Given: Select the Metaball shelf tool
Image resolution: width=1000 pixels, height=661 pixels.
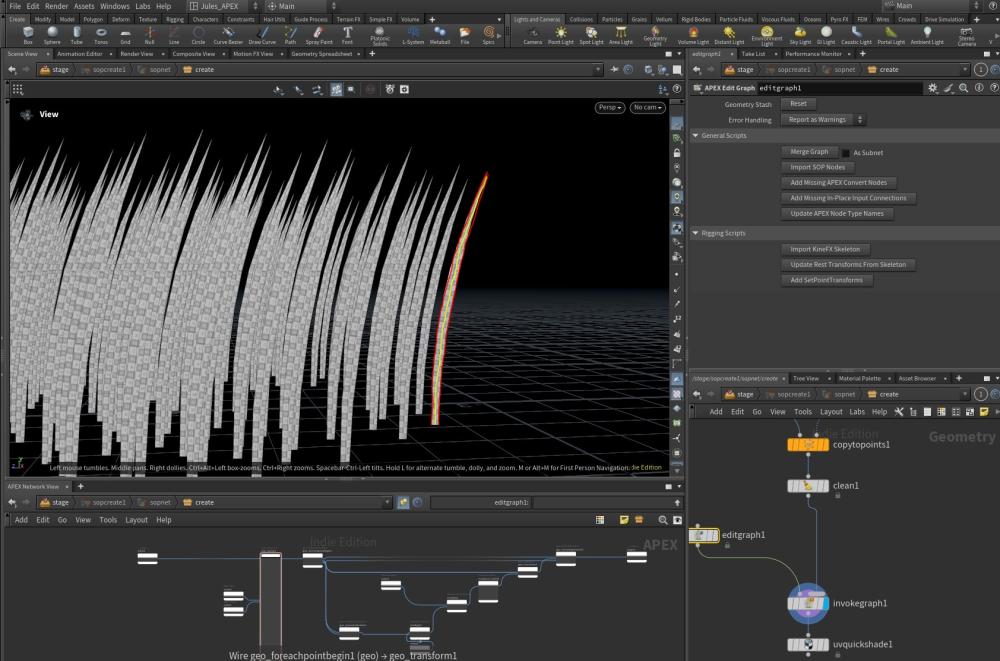Looking at the screenshot, I should point(439,35).
